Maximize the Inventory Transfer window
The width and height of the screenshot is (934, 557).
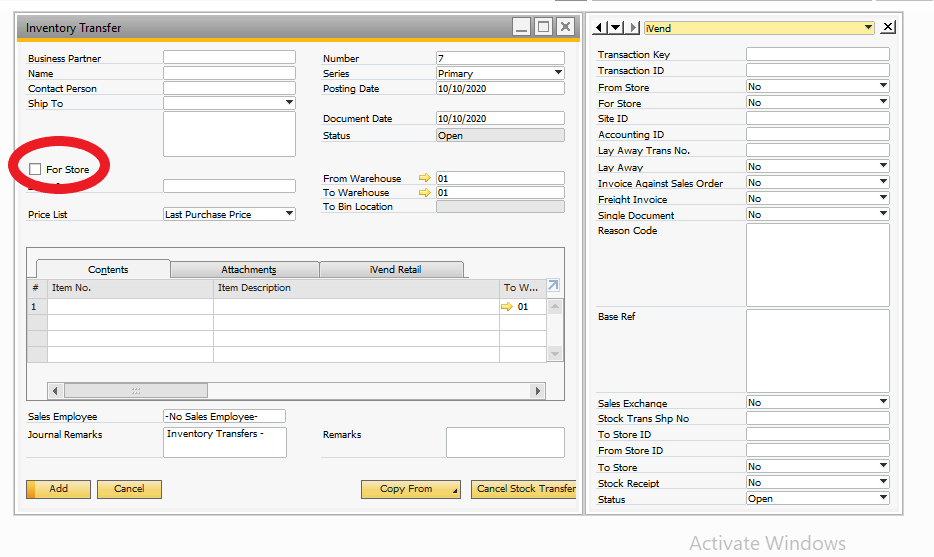click(x=543, y=27)
